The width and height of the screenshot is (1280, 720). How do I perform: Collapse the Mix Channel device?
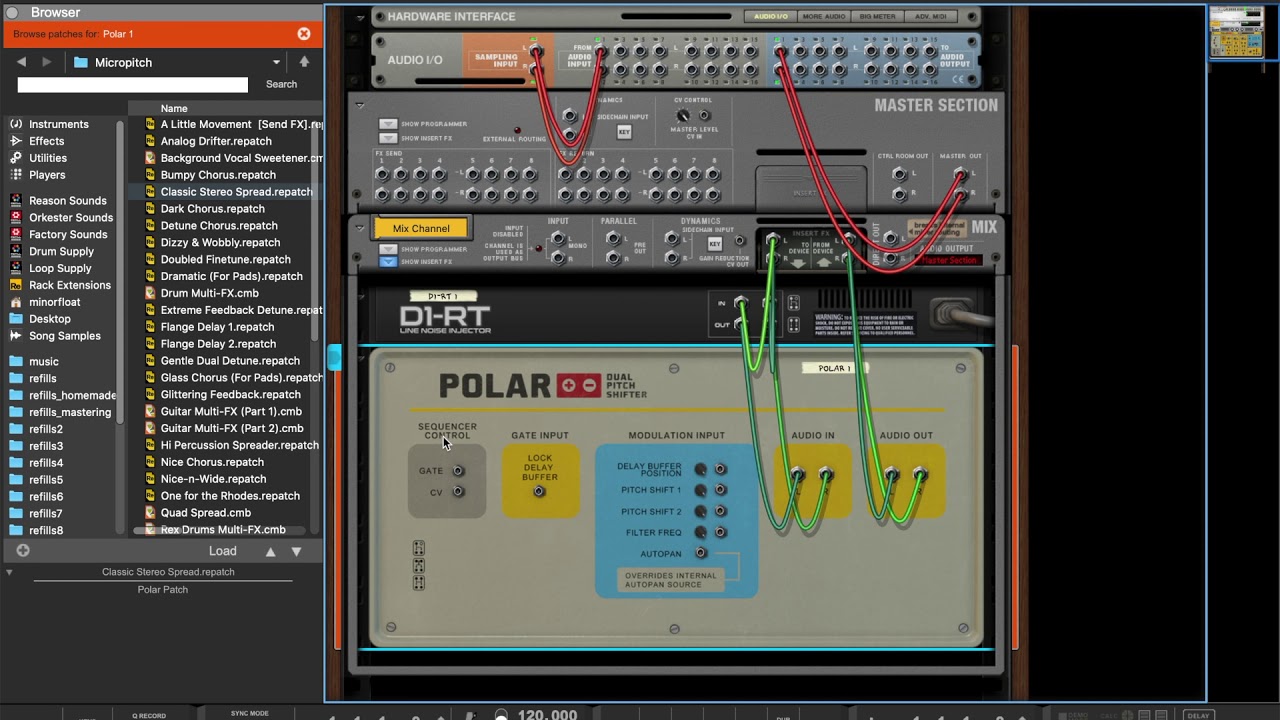pyautogui.click(x=359, y=228)
